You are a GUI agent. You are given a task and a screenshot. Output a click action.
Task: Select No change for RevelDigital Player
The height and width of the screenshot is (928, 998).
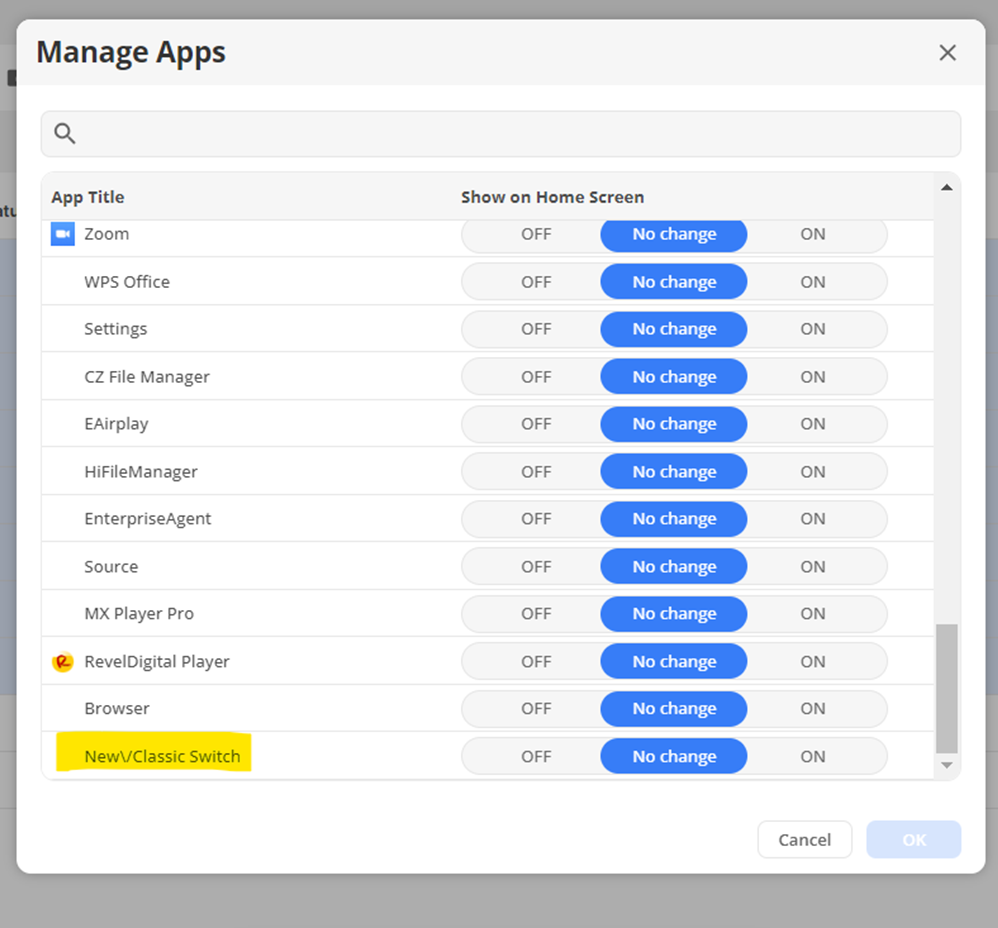(x=674, y=661)
